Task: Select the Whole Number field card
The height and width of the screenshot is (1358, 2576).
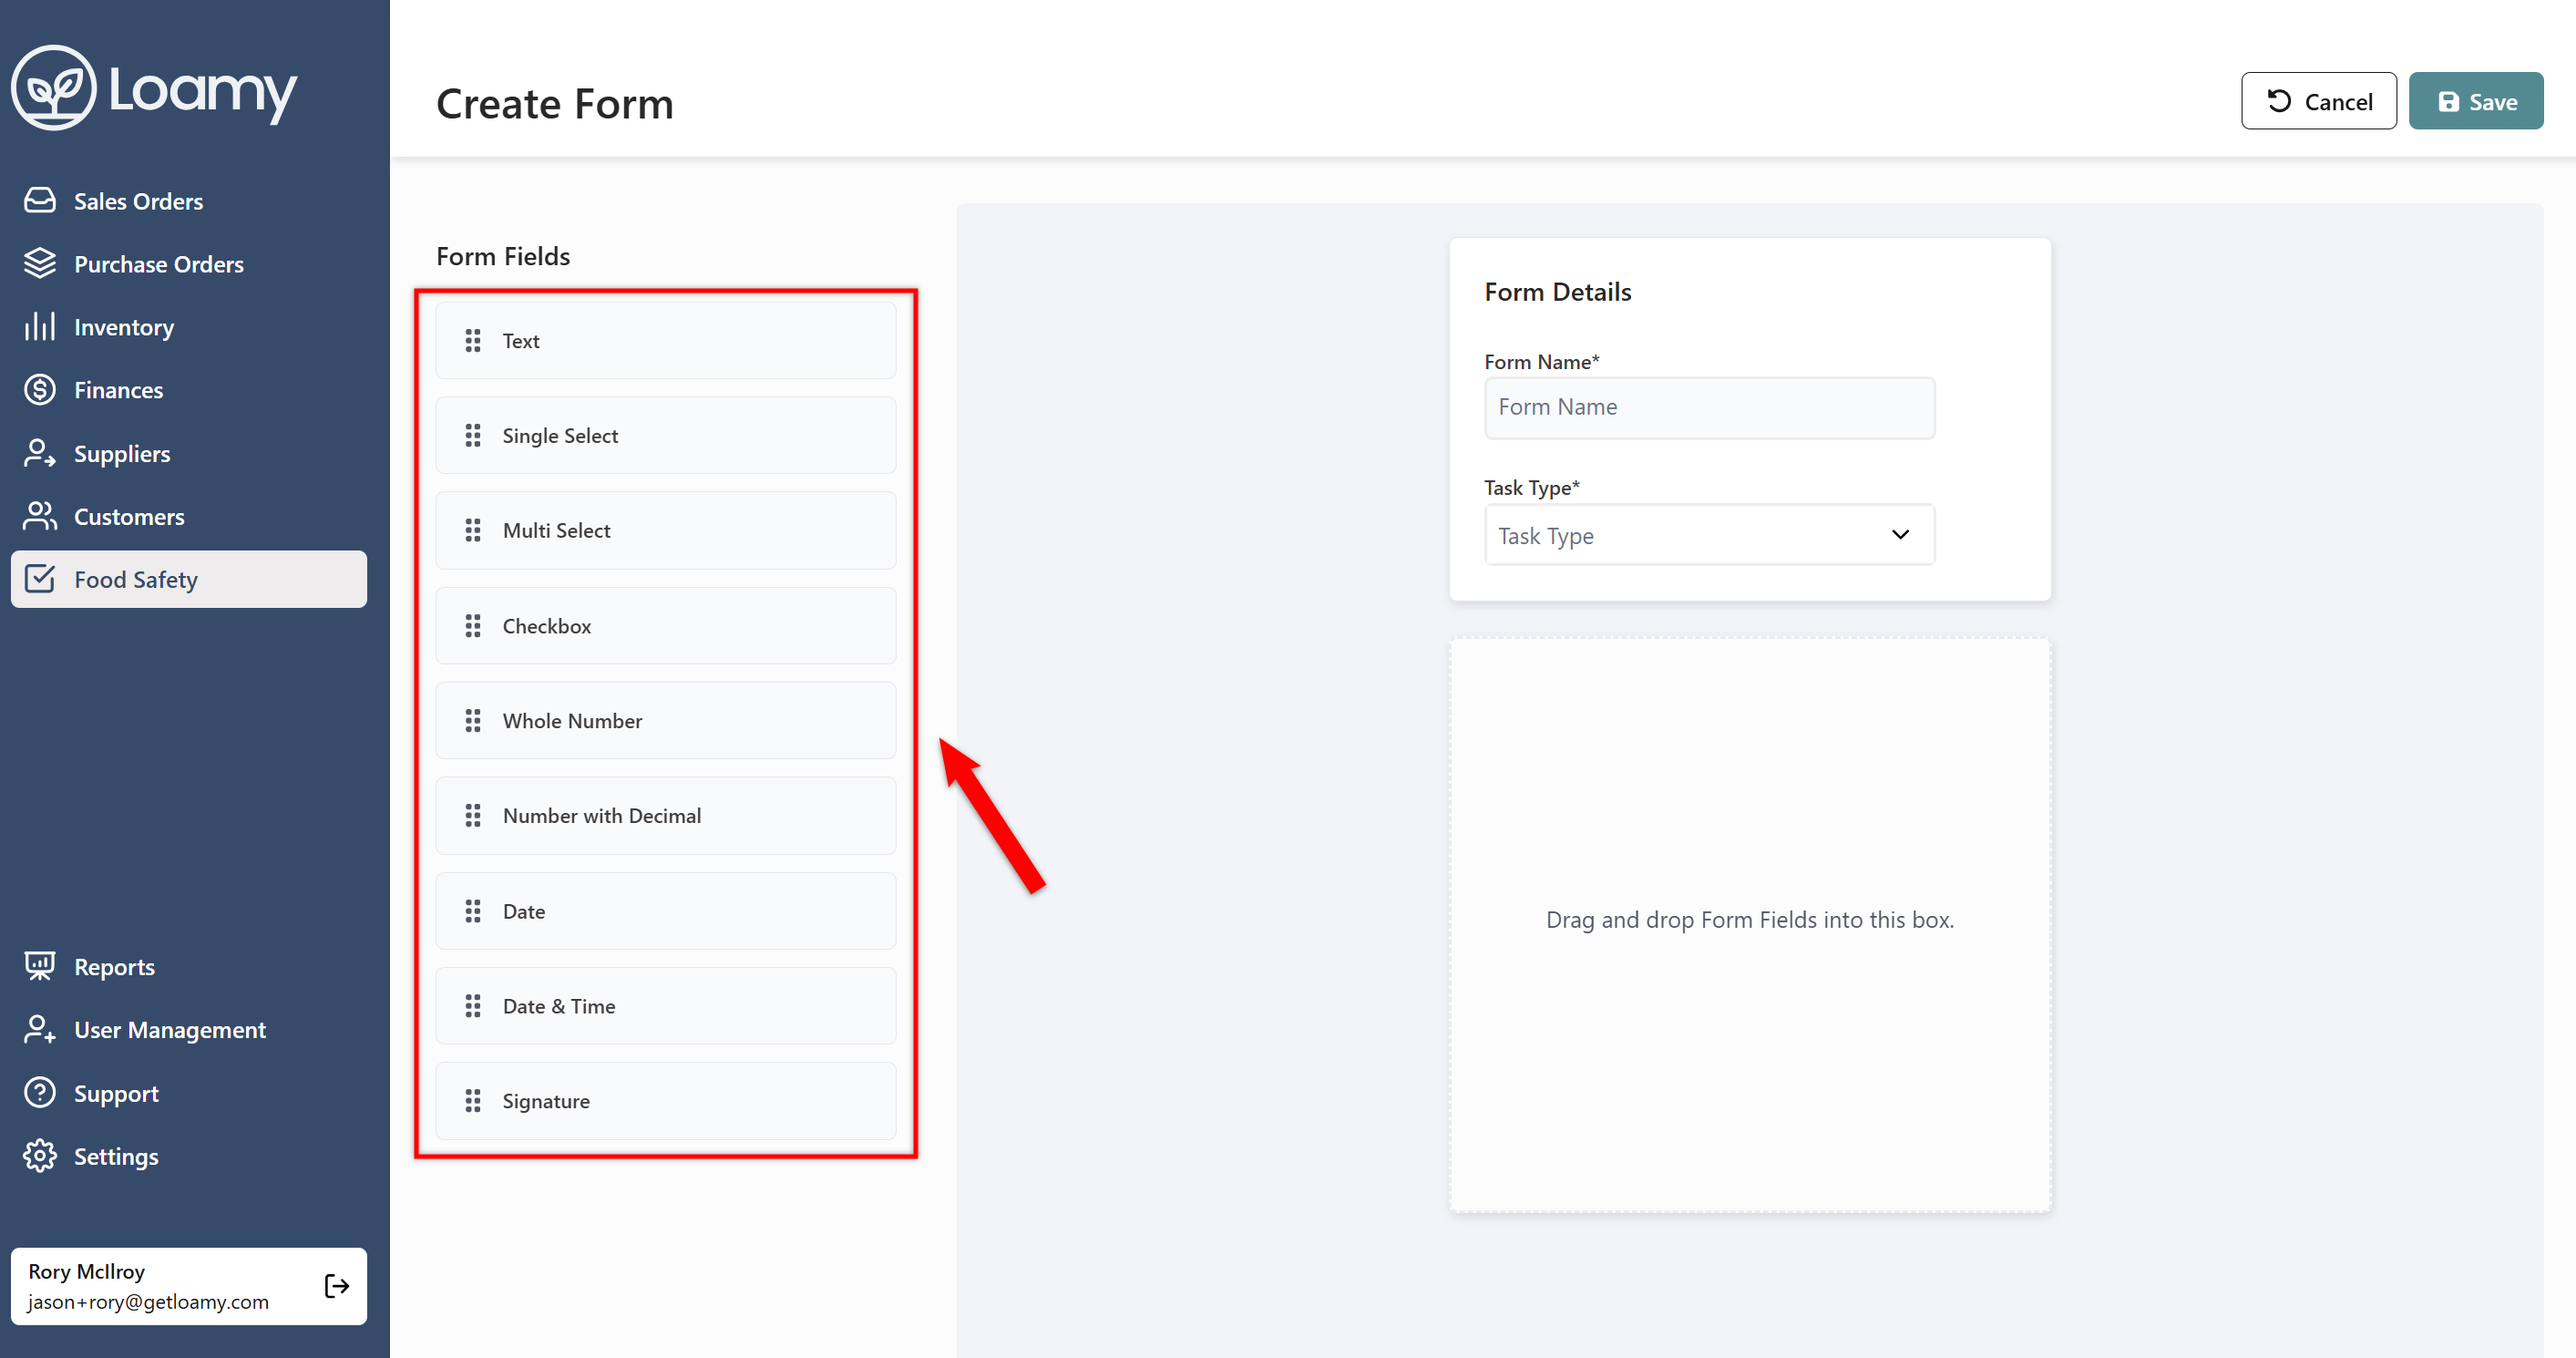Action: pos(665,721)
